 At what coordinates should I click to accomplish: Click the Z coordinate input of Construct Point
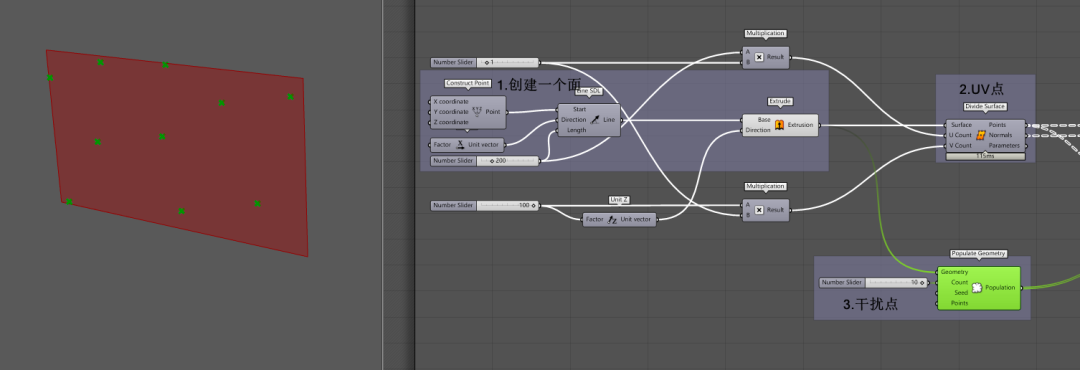450,122
